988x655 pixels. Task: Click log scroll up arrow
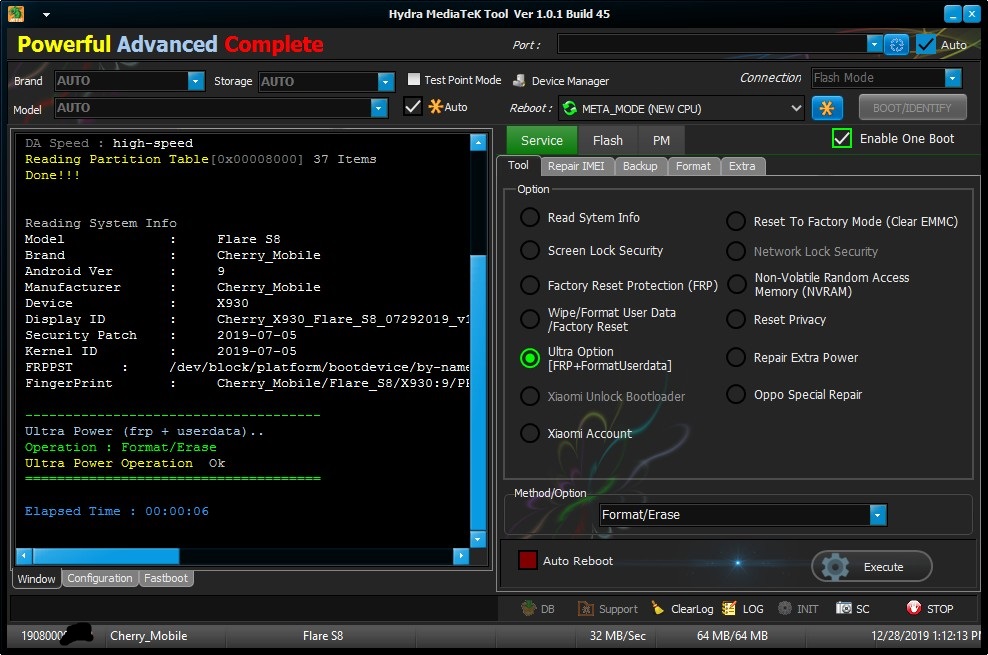click(x=478, y=142)
